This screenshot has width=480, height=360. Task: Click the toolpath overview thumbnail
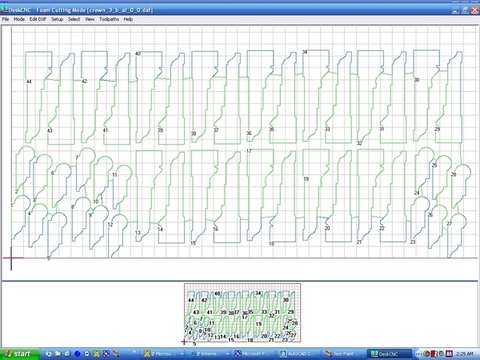click(x=242, y=313)
